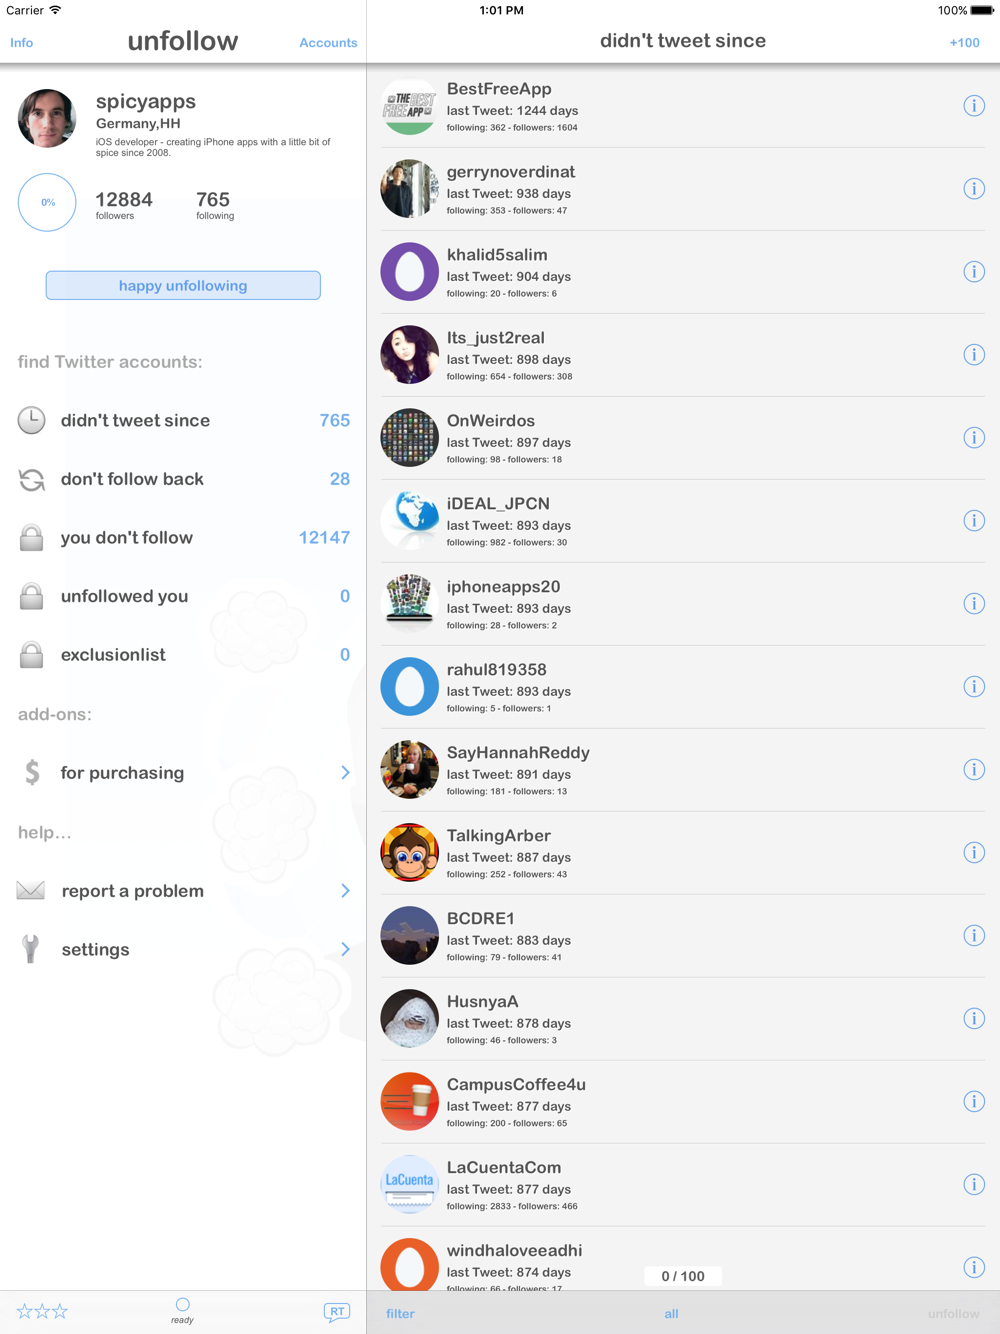Open info for windhaloveeadhi
Viewport: 1000px width, 1334px height.
[x=974, y=1268]
